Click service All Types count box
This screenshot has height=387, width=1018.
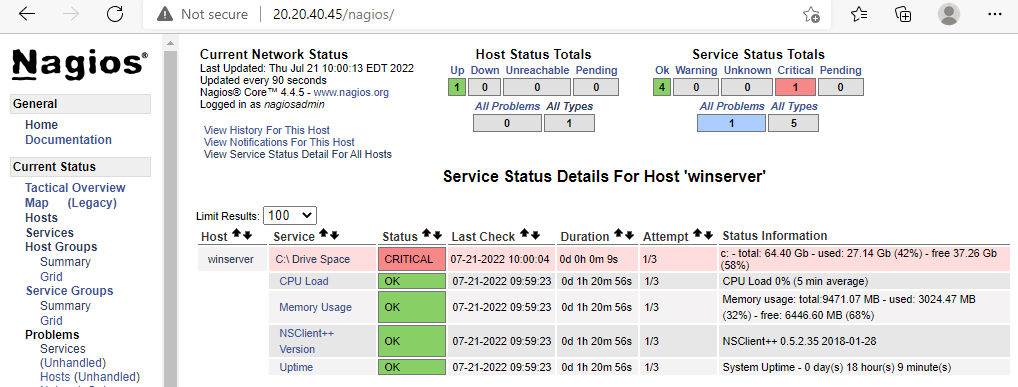pos(793,123)
